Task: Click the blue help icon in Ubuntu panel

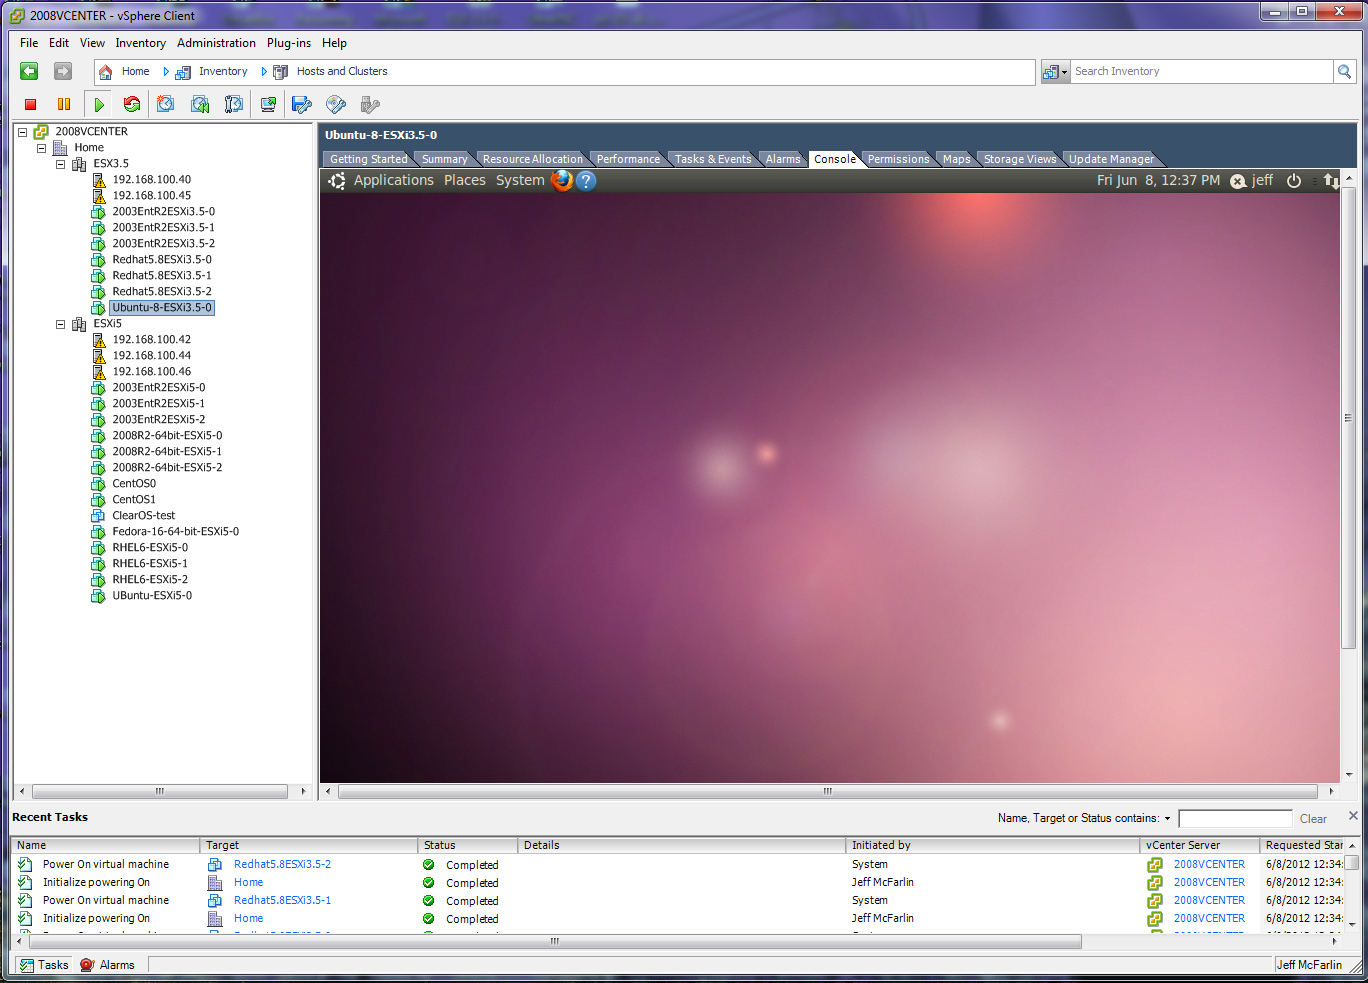Action: point(586,180)
